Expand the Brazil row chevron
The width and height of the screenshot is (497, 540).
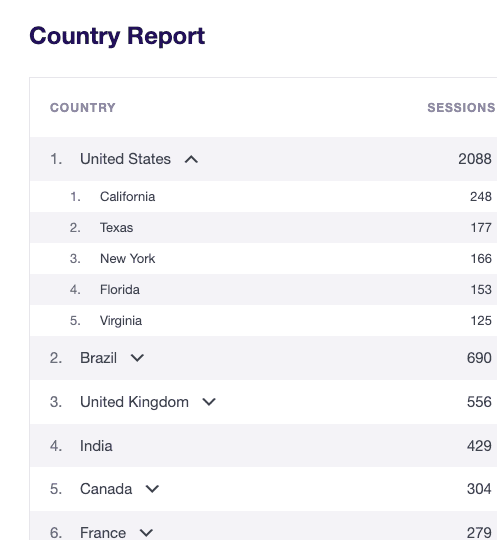pos(137,358)
